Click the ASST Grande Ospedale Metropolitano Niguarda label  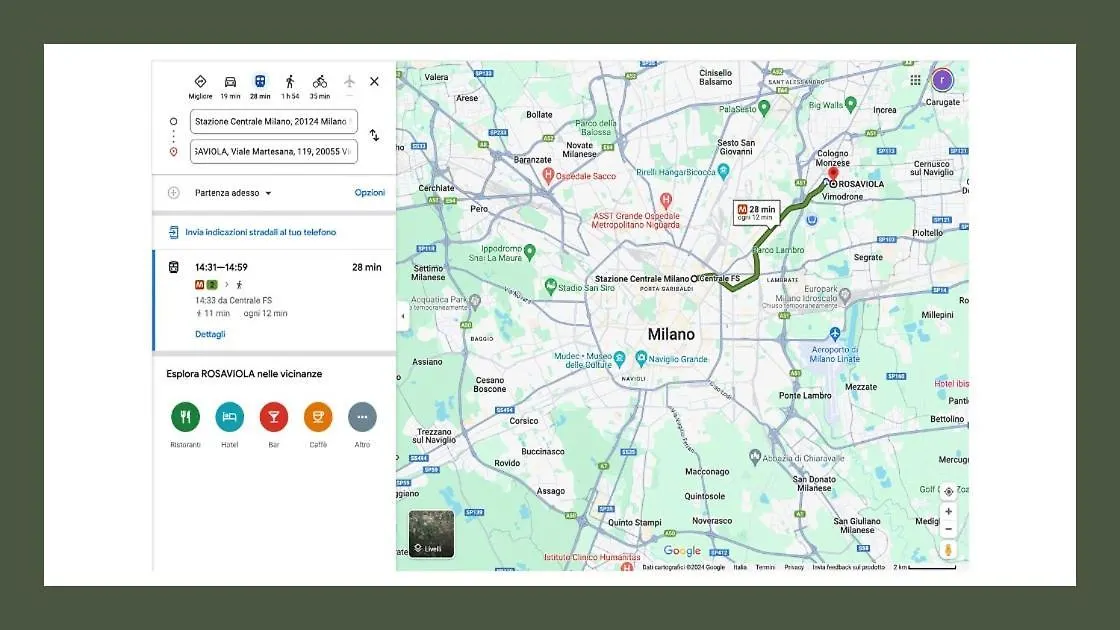636,220
